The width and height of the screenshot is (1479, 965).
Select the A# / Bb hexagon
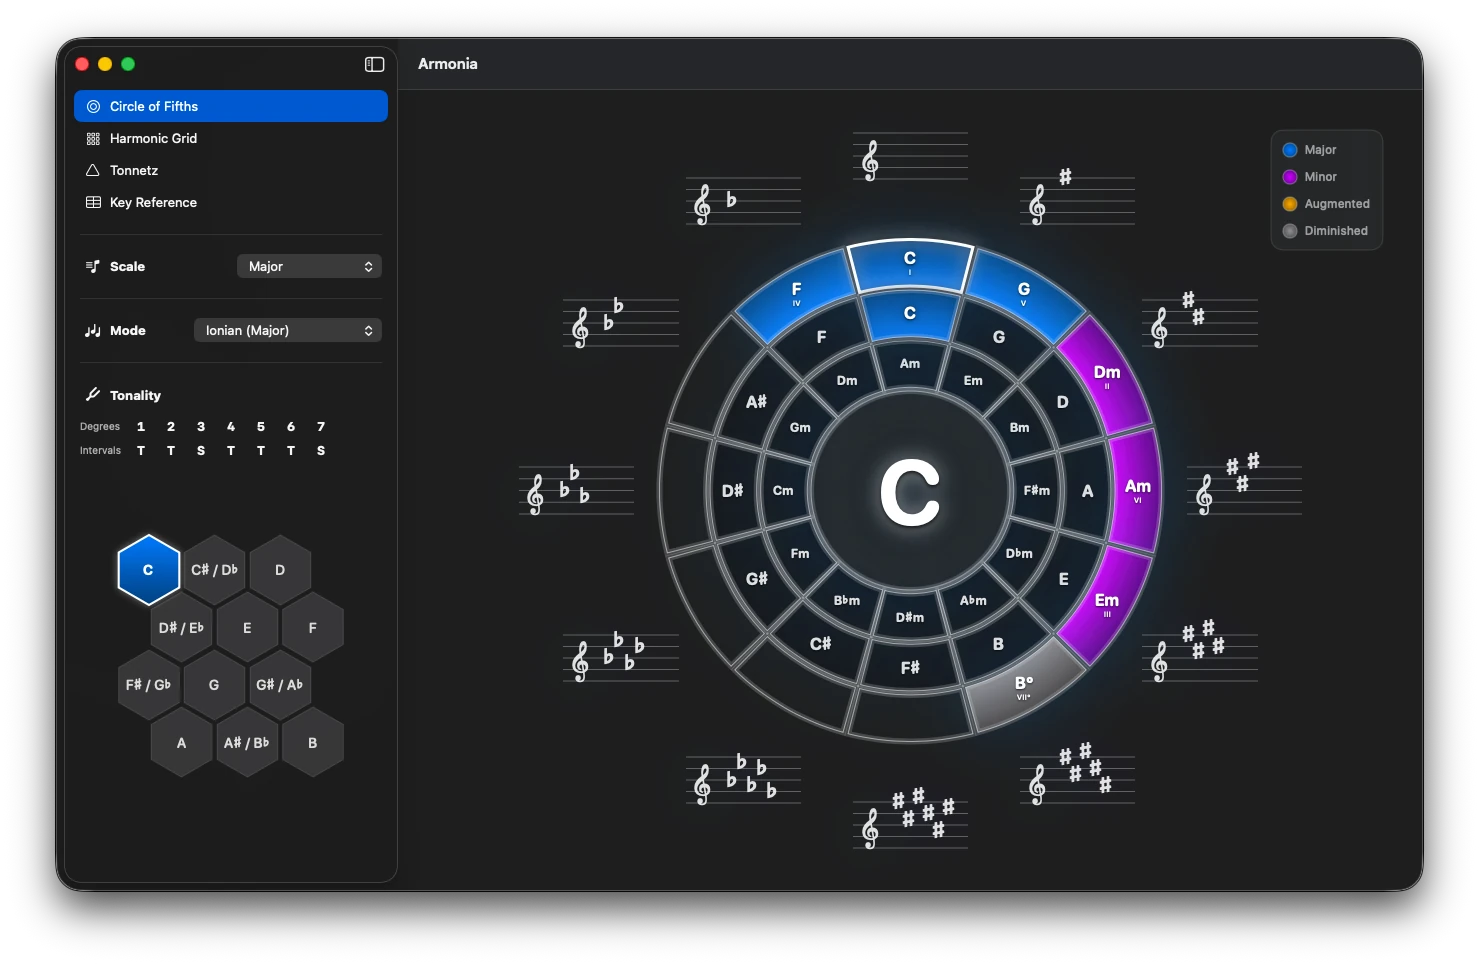tap(247, 743)
